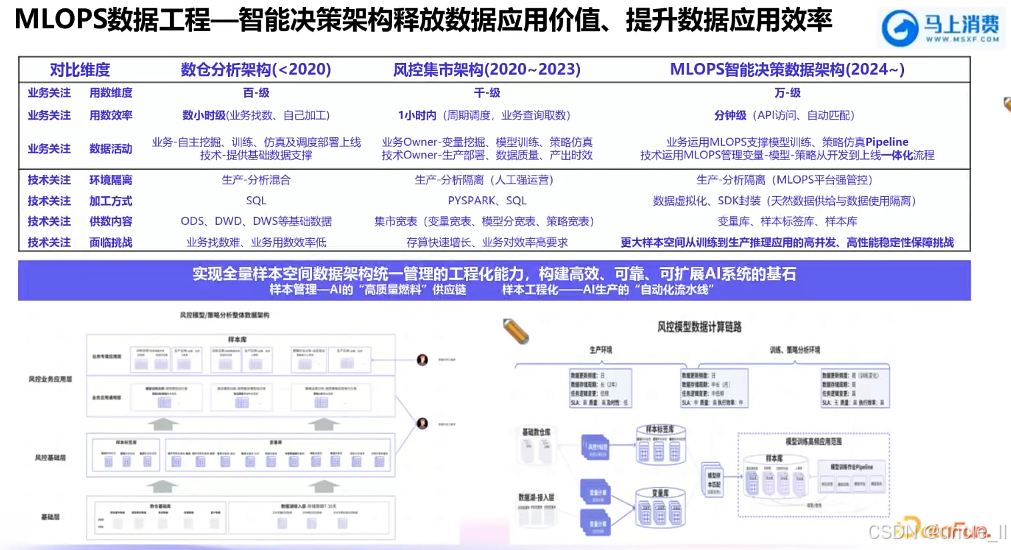Select the 数据源-接入层 document icons
The height and width of the screenshot is (550, 1011).
pyautogui.click(x=536, y=514)
